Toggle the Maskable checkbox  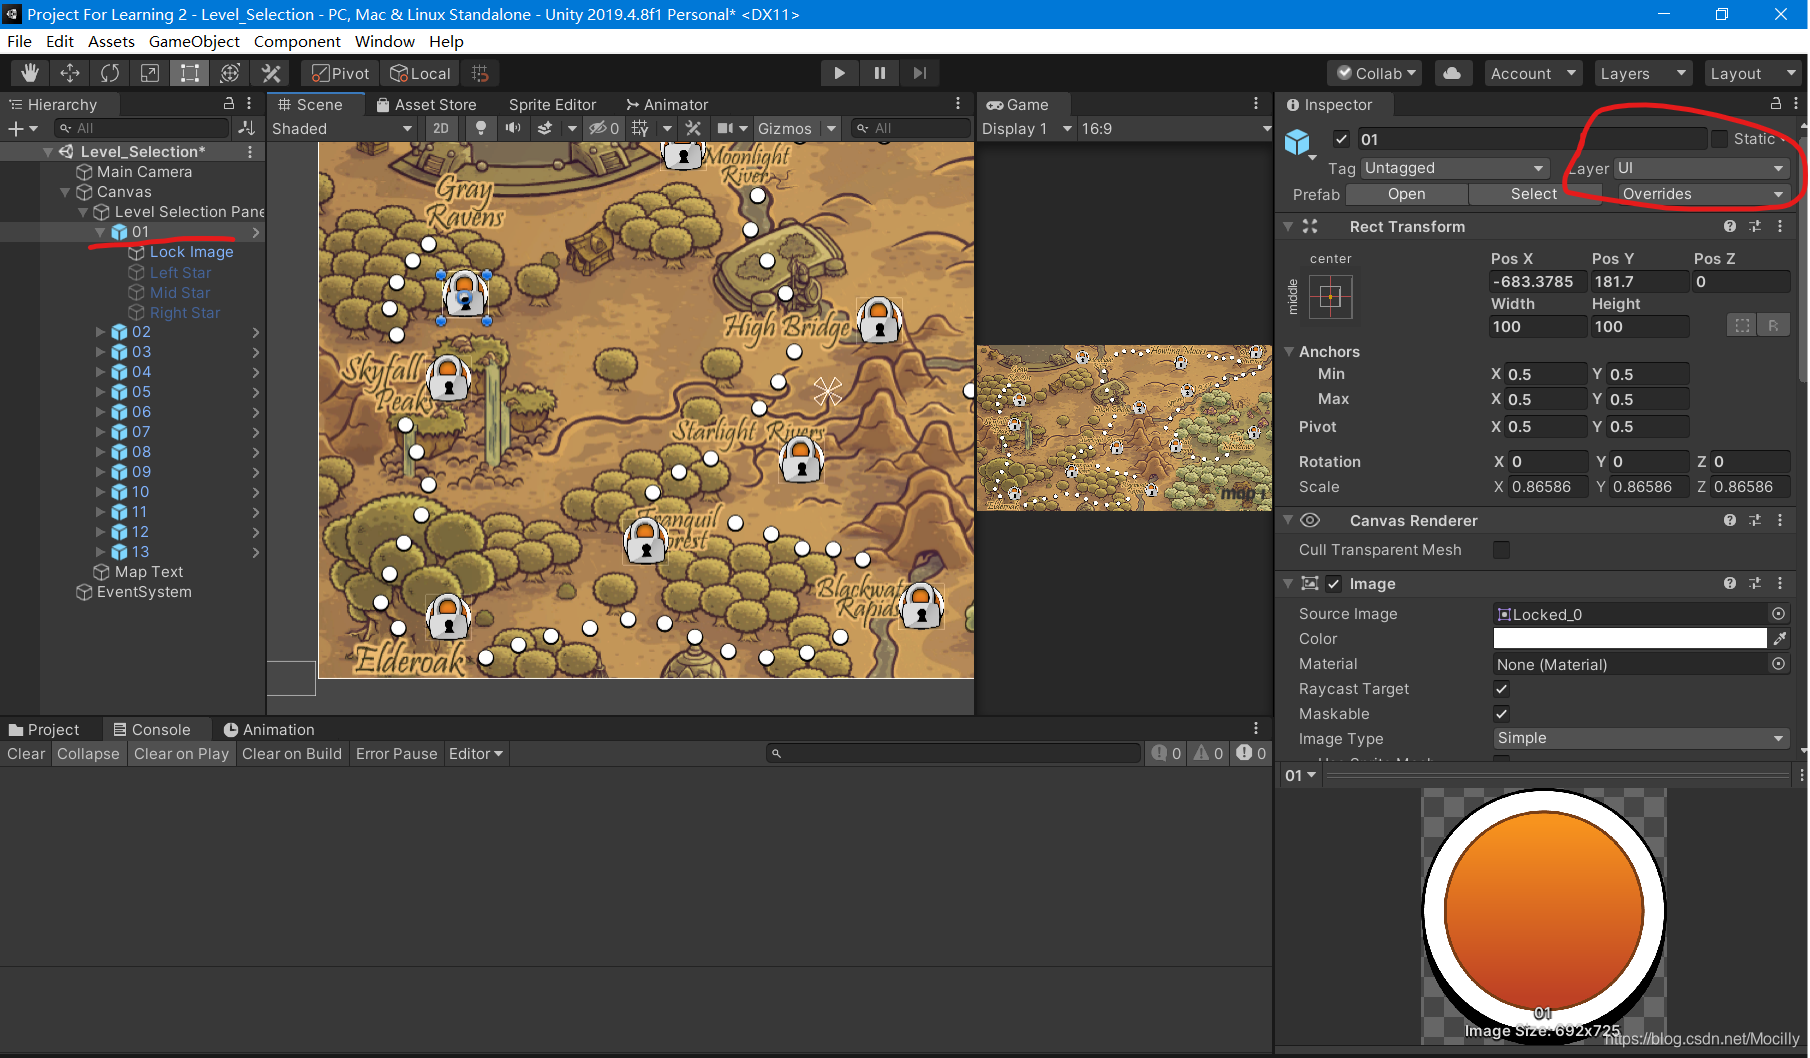click(1501, 714)
